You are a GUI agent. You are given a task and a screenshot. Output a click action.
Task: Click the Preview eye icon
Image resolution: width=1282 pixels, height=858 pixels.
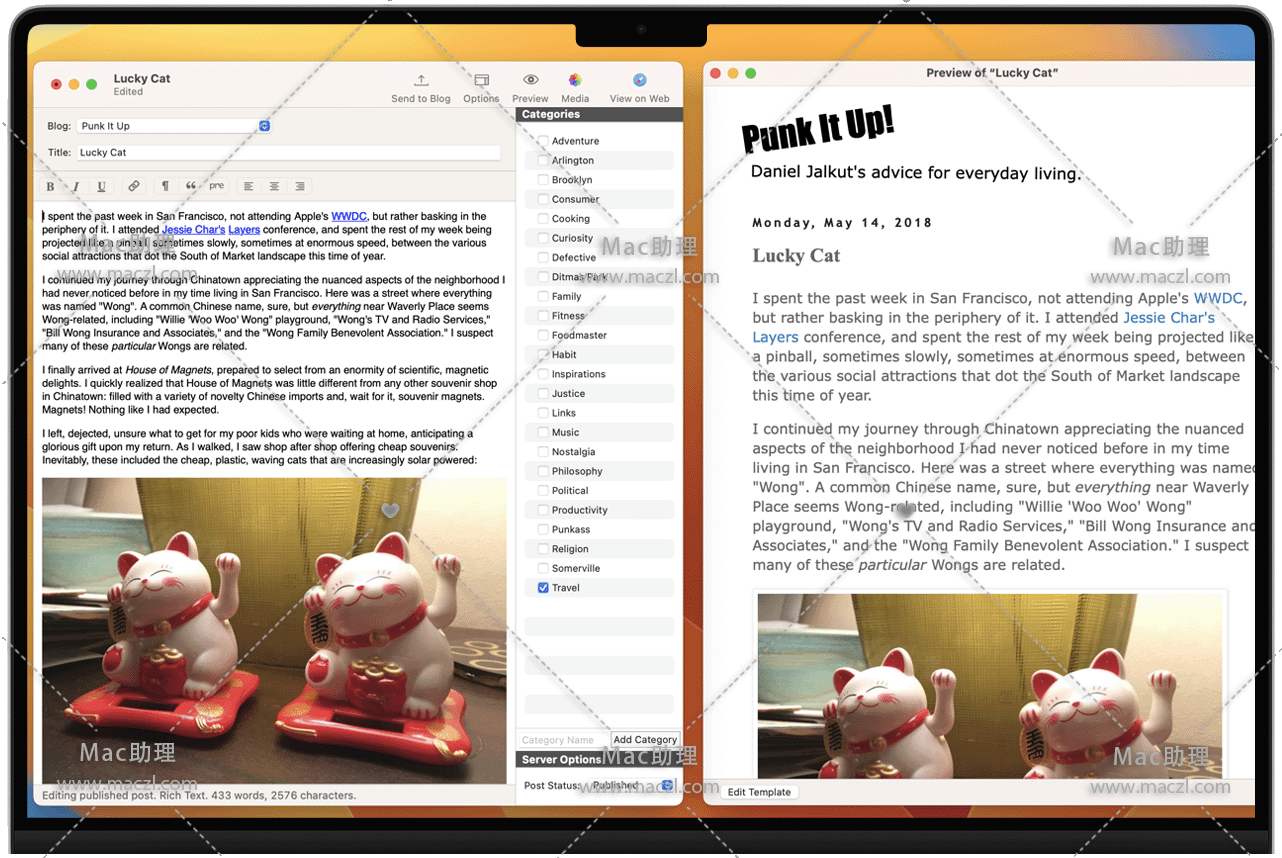pos(530,81)
